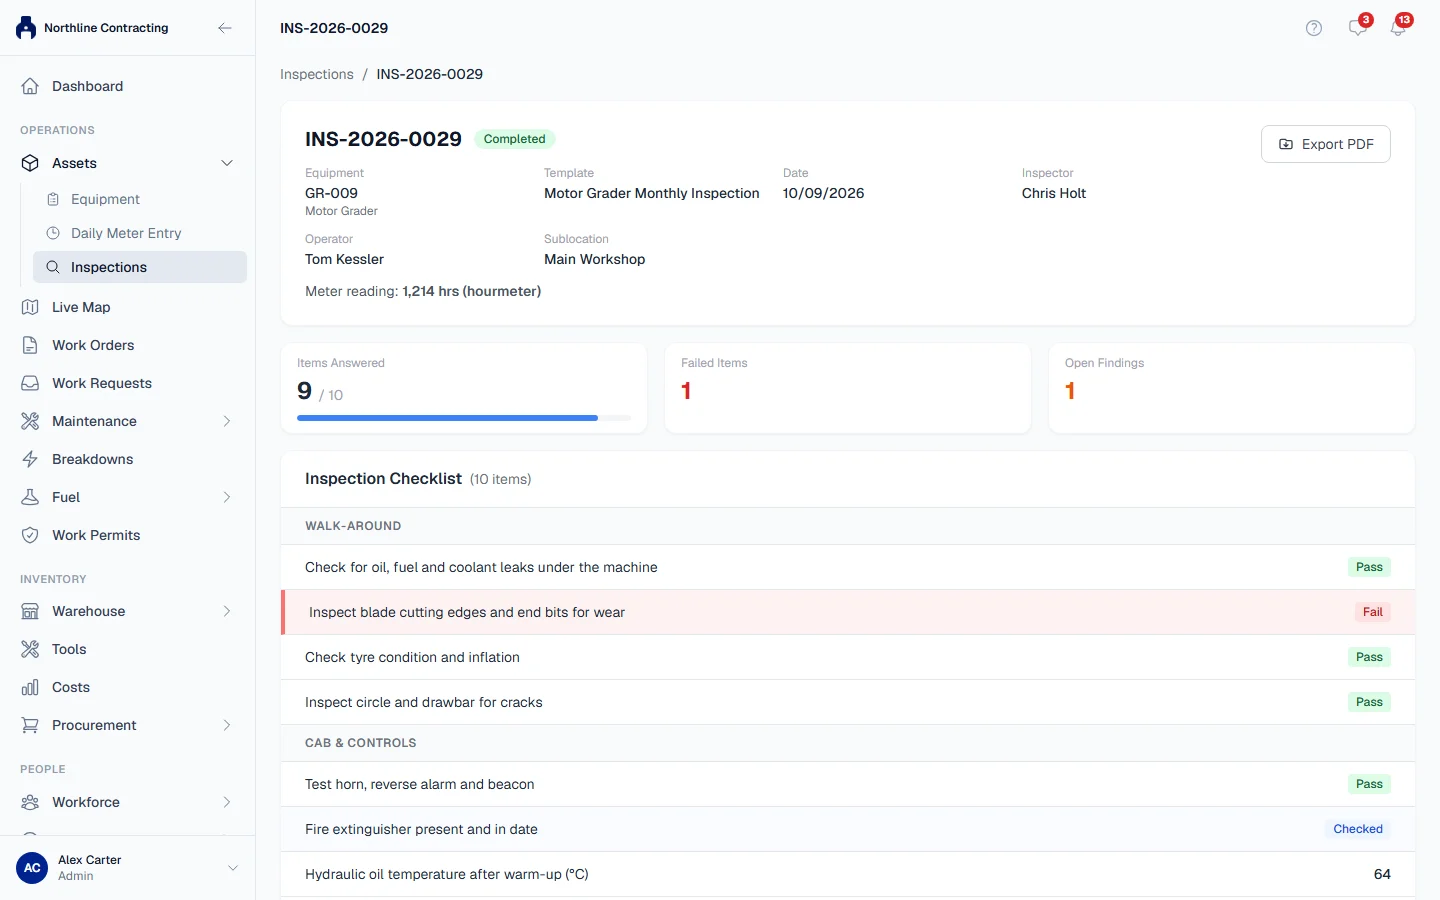Image resolution: width=1440 pixels, height=900 pixels.
Task: Expand the Fuel submenu chevron
Action: tap(227, 497)
